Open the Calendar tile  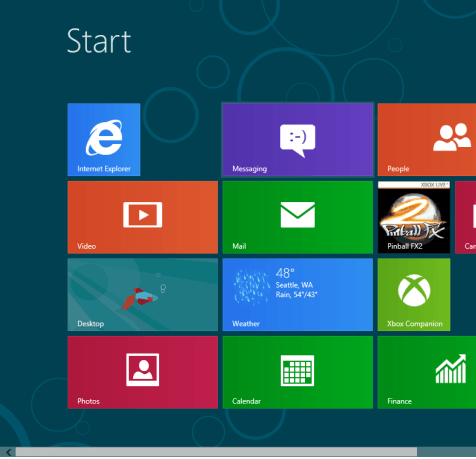pyautogui.click(x=297, y=372)
